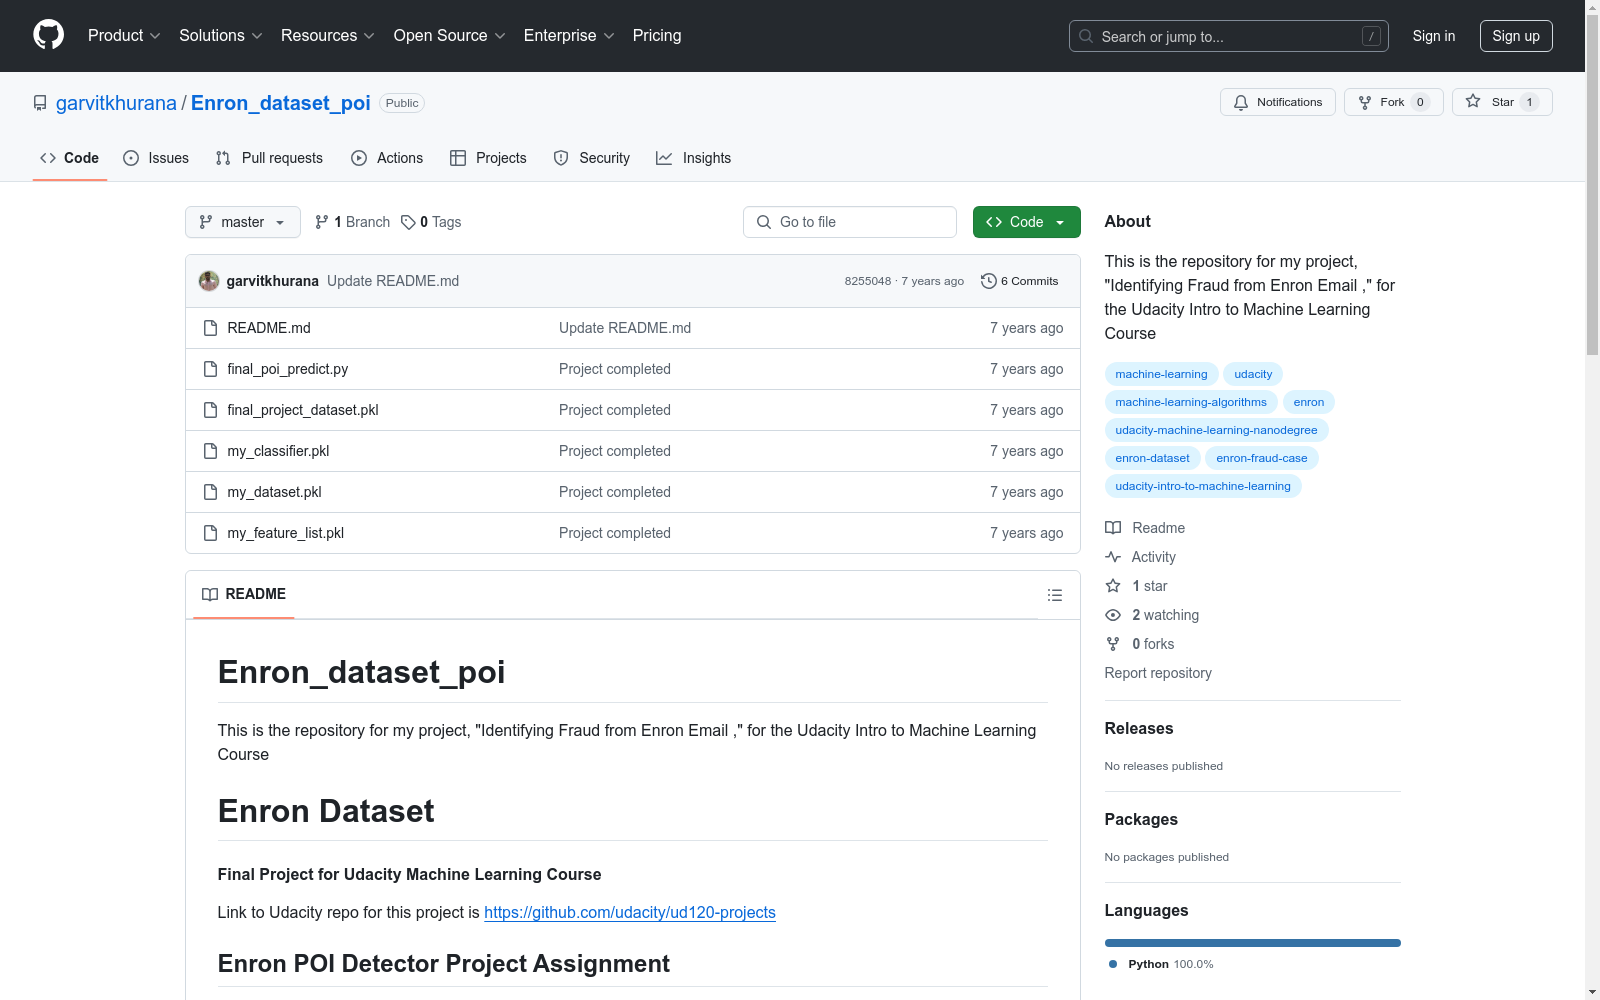Click the Python language color dot

coord(1113,964)
